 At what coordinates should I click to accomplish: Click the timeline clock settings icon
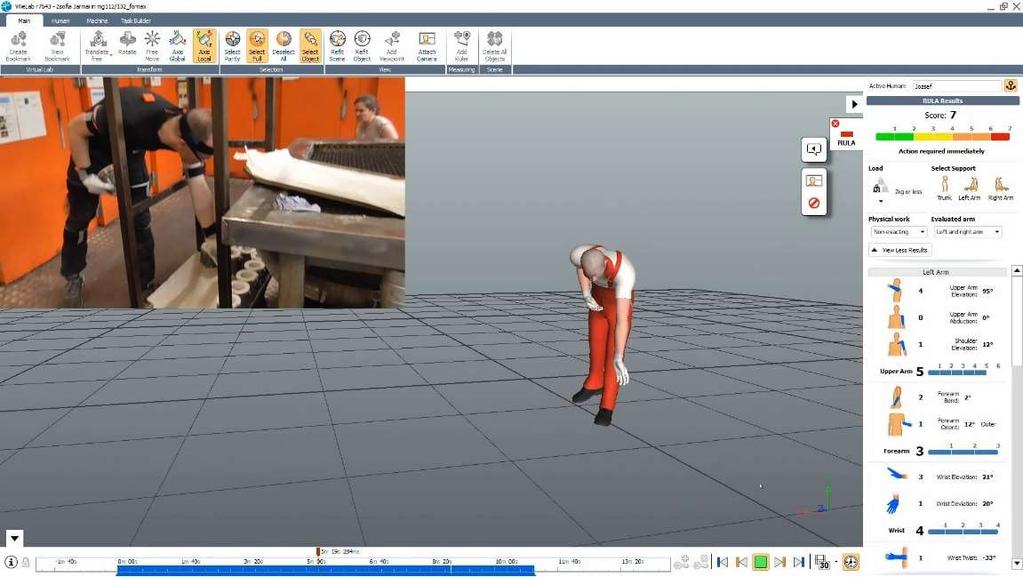click(x=851, y=562)
